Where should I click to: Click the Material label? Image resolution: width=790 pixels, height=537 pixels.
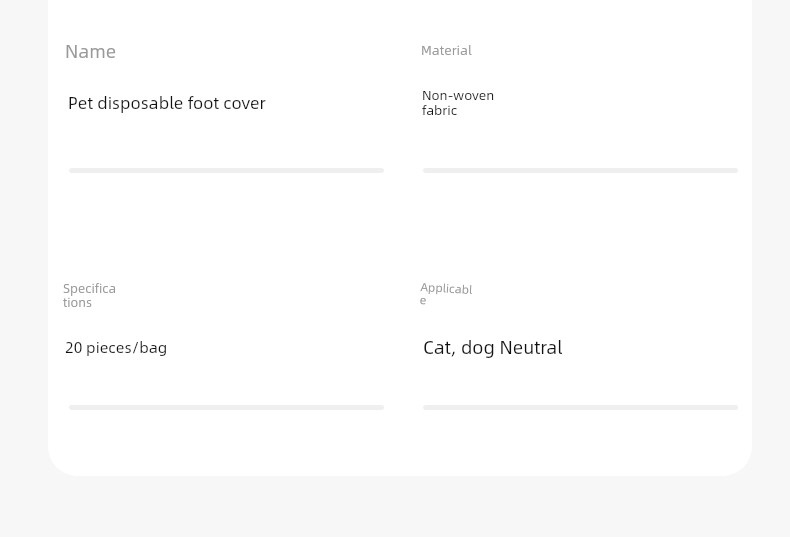pyautogui.click(x=446, y=50)
